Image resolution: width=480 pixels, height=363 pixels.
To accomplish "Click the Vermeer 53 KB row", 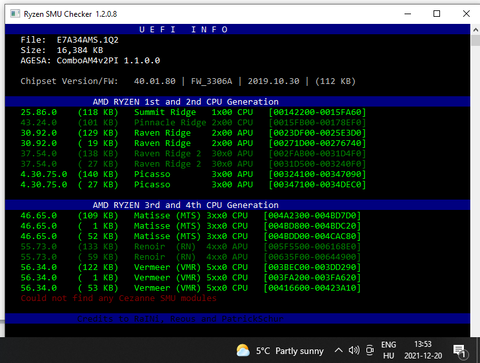I will [191, 288].
